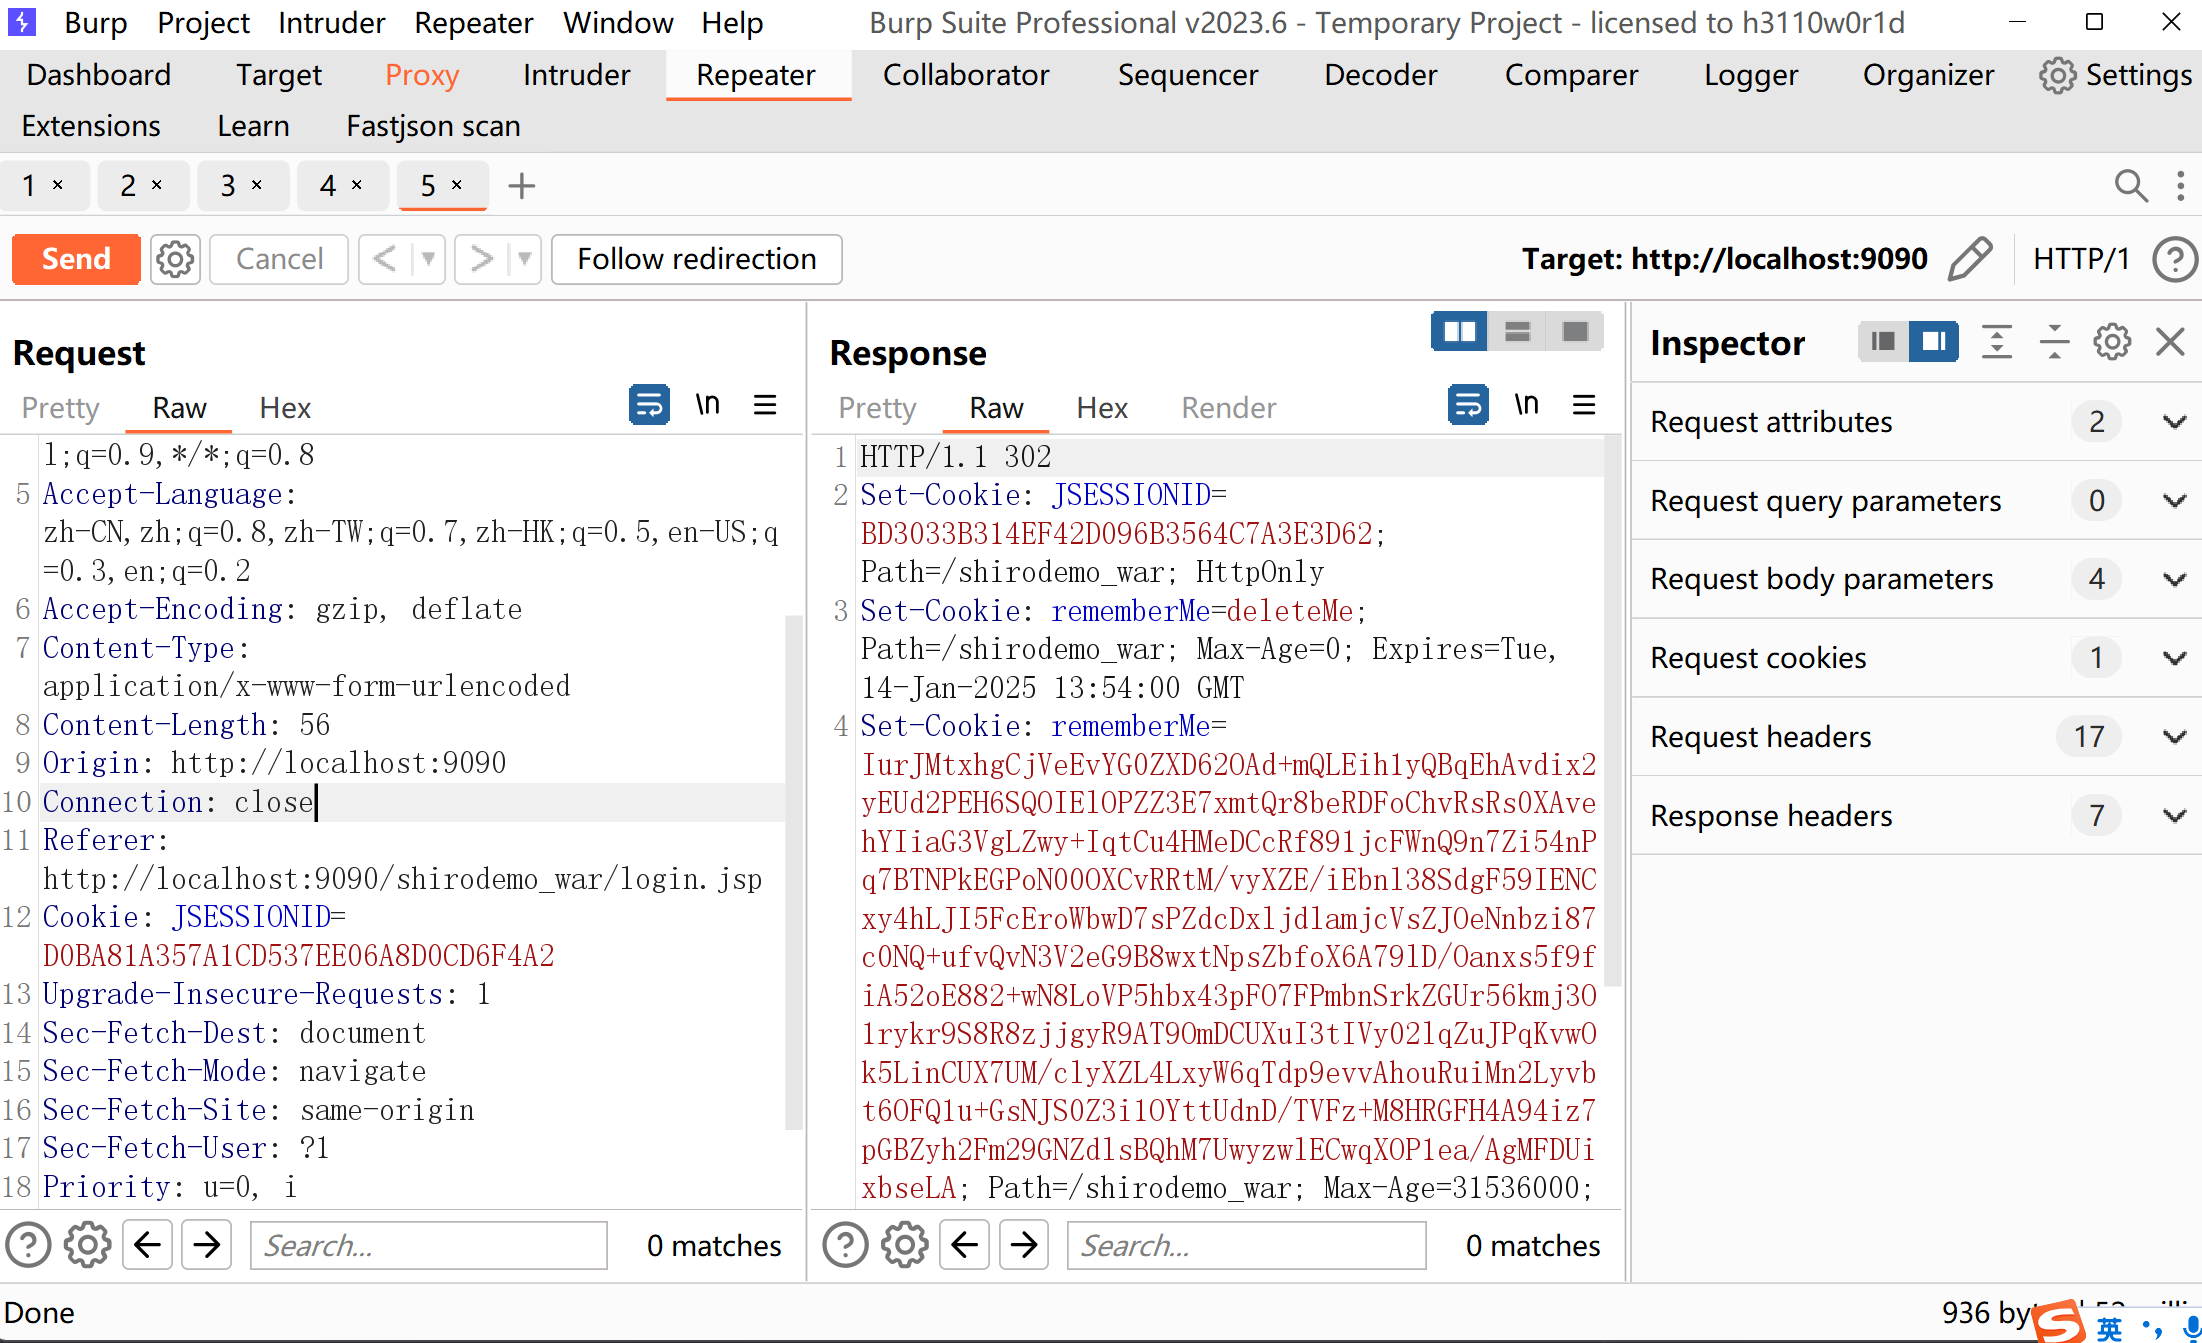Dock the Inspector on the right side
This screenshot has width=2202, height=1343.
[x=1934, y=342]
